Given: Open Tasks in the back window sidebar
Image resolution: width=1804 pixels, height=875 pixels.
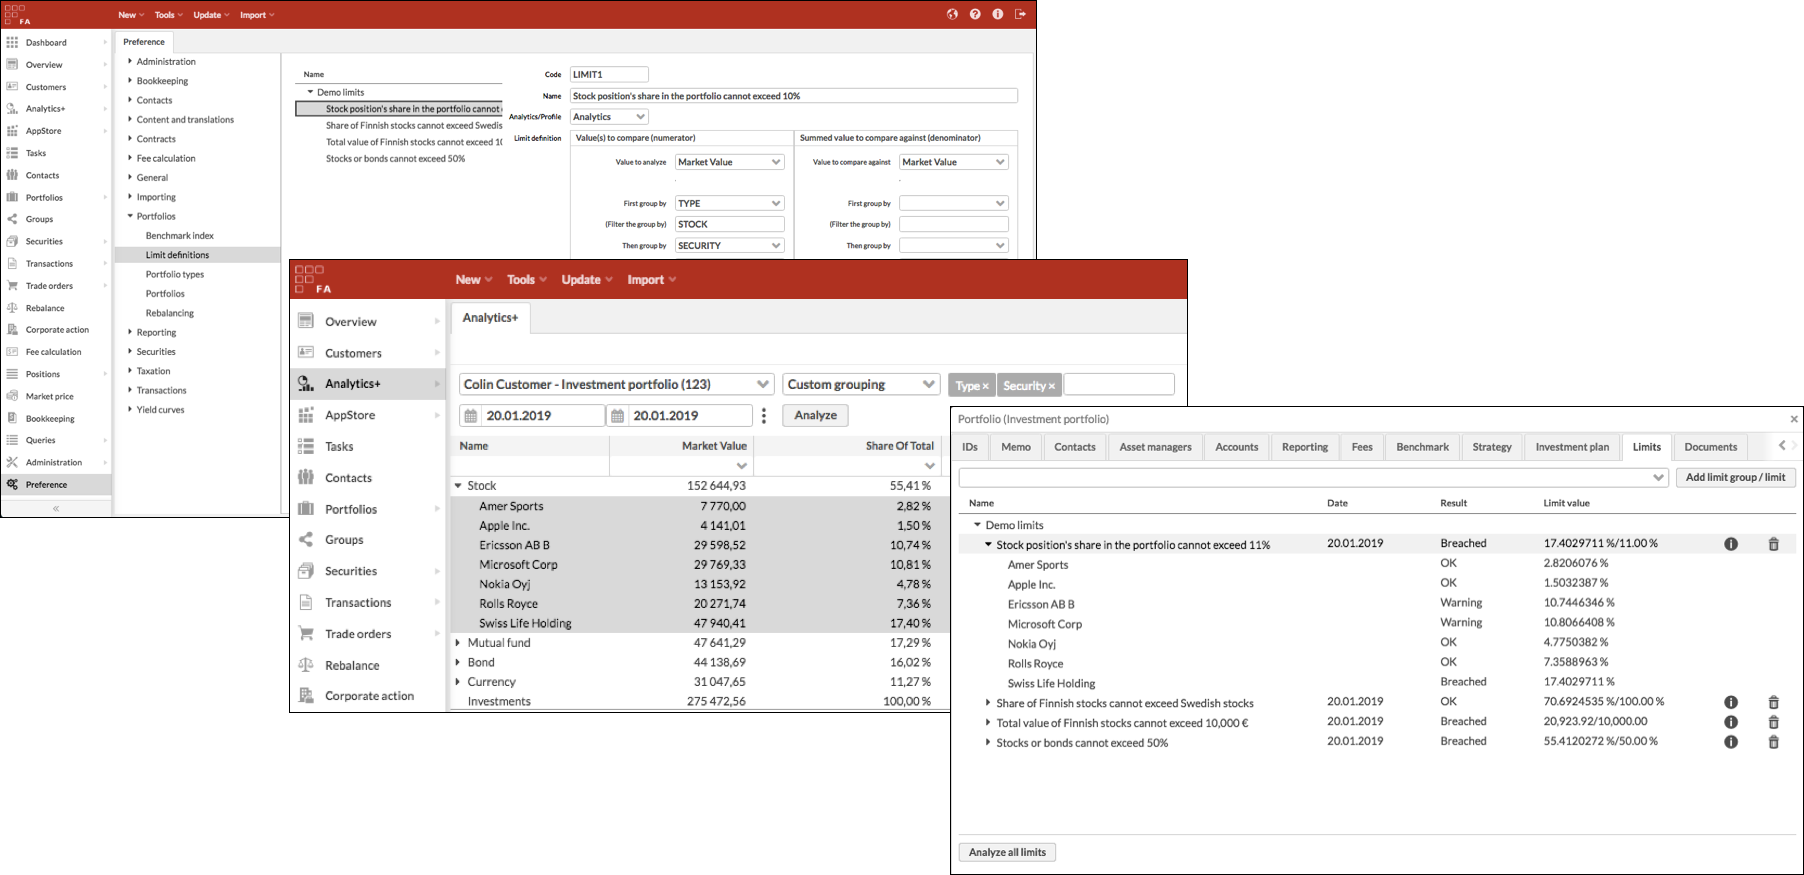Looking at the screenshot, I should coord(36,153).
